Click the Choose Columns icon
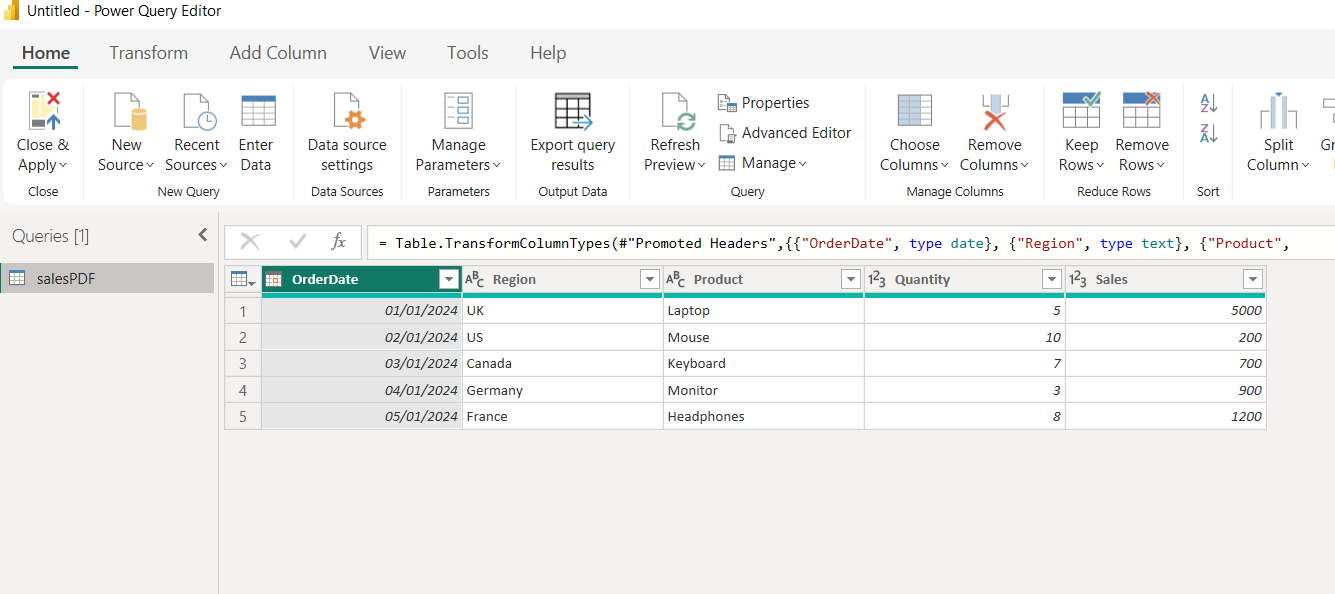Viewport: 1335px width, 594px height. 914,112
